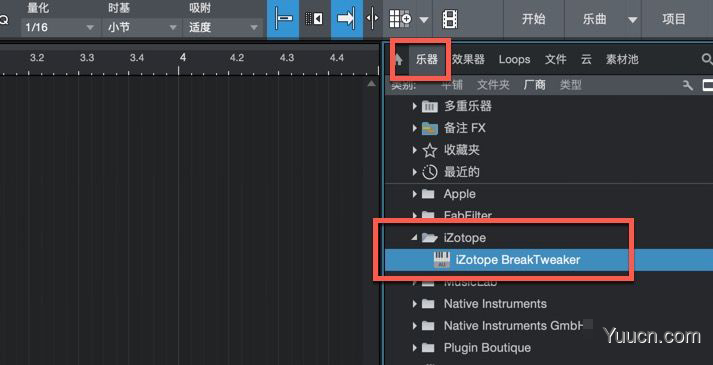Screen dimensions: 713x365
Task: Click the timeline ruler at 4.3
Action: tap(287, 58)
